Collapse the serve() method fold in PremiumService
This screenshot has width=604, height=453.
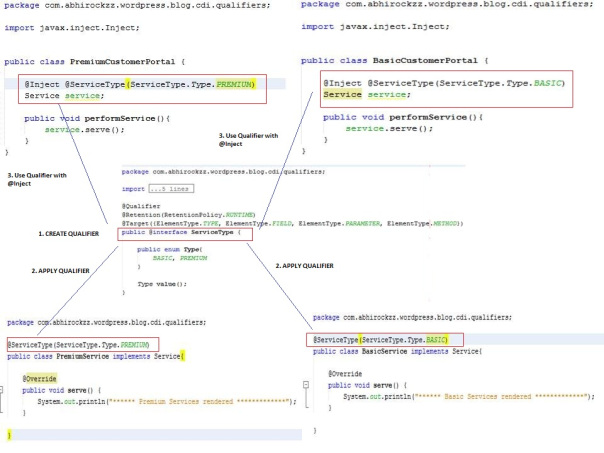click(5, 389)
